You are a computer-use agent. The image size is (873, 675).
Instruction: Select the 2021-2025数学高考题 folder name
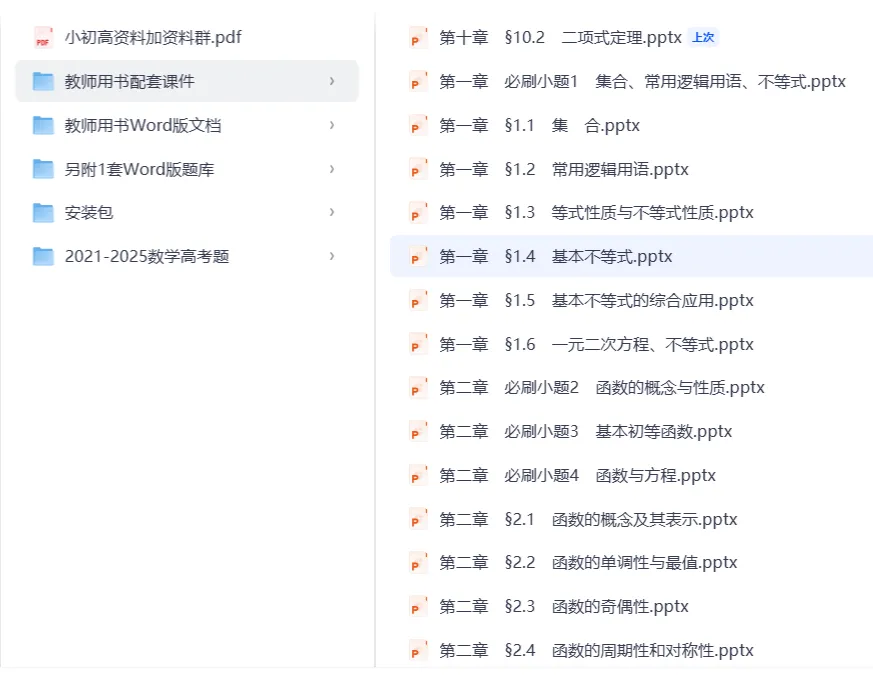tap(147, 256)
